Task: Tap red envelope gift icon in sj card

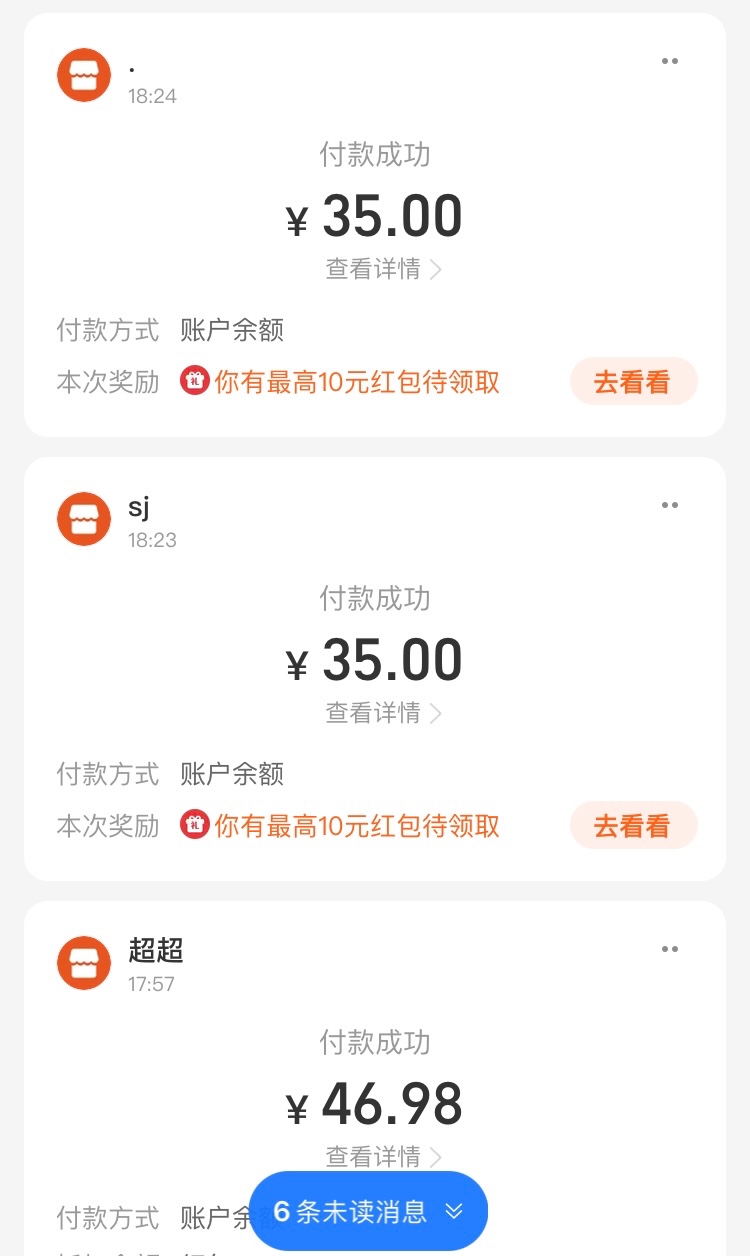Action: coord(194,825)
